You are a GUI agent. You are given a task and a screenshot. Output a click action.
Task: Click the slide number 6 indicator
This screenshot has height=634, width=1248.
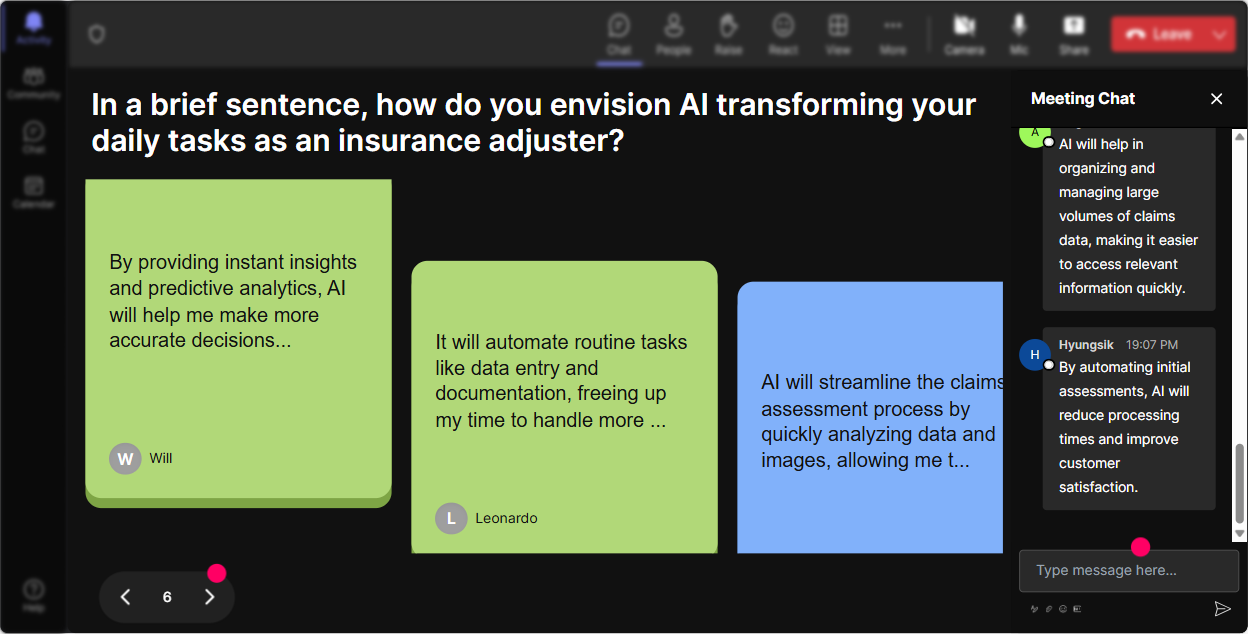click(167, 597)
